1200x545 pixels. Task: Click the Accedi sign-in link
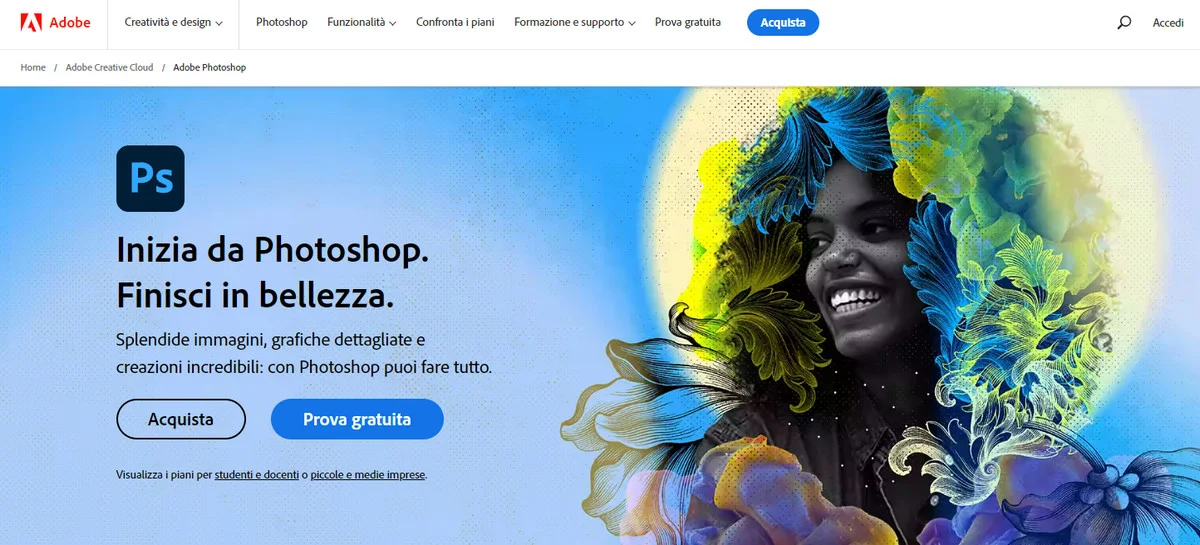(x=1168, y=22)
